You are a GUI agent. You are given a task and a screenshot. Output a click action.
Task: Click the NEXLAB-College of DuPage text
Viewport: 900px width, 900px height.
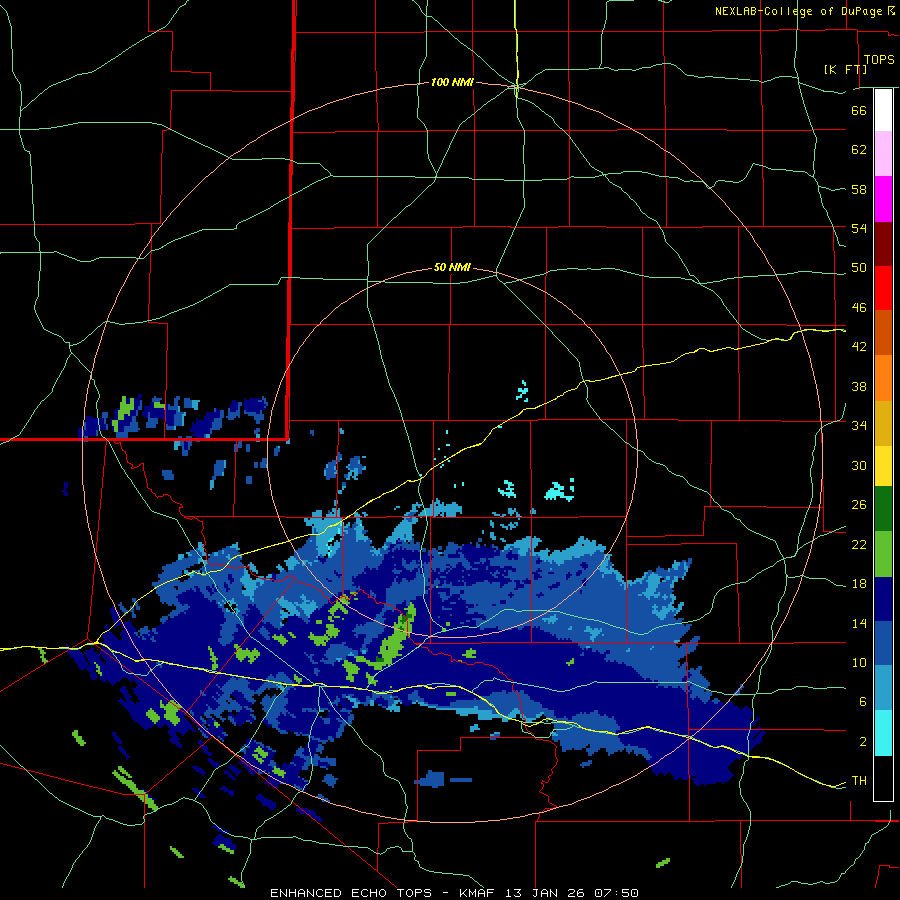798,11
